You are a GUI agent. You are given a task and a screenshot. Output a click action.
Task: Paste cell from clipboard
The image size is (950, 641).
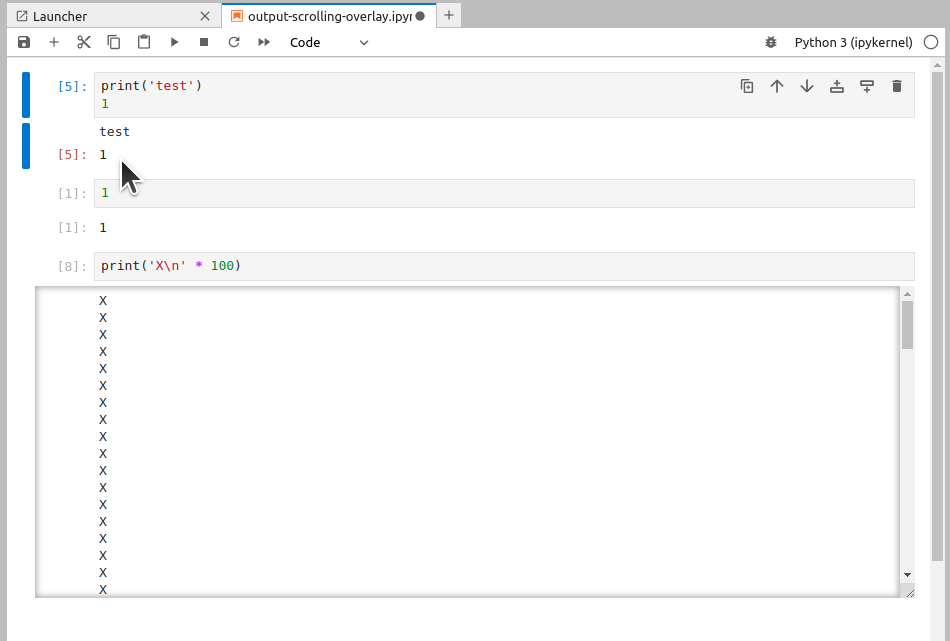tap(143, 42)
